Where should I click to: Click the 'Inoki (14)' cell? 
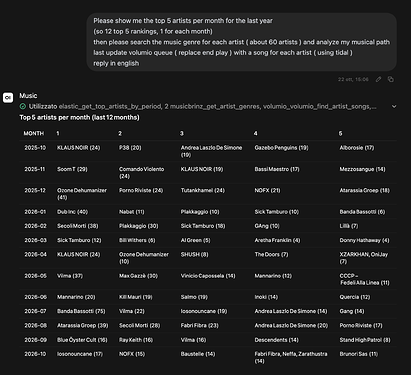(266, 297)
